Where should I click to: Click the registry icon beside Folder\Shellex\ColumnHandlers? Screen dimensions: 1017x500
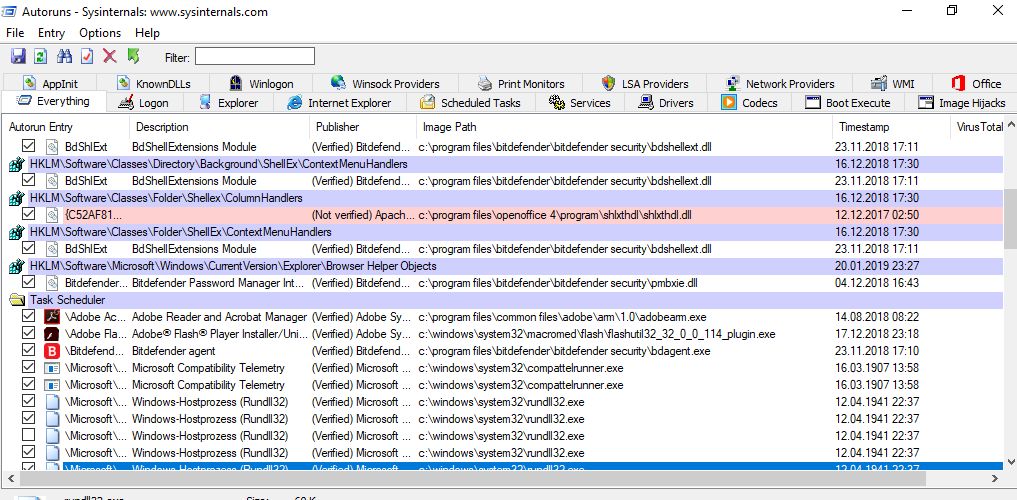tap(16, 198)
